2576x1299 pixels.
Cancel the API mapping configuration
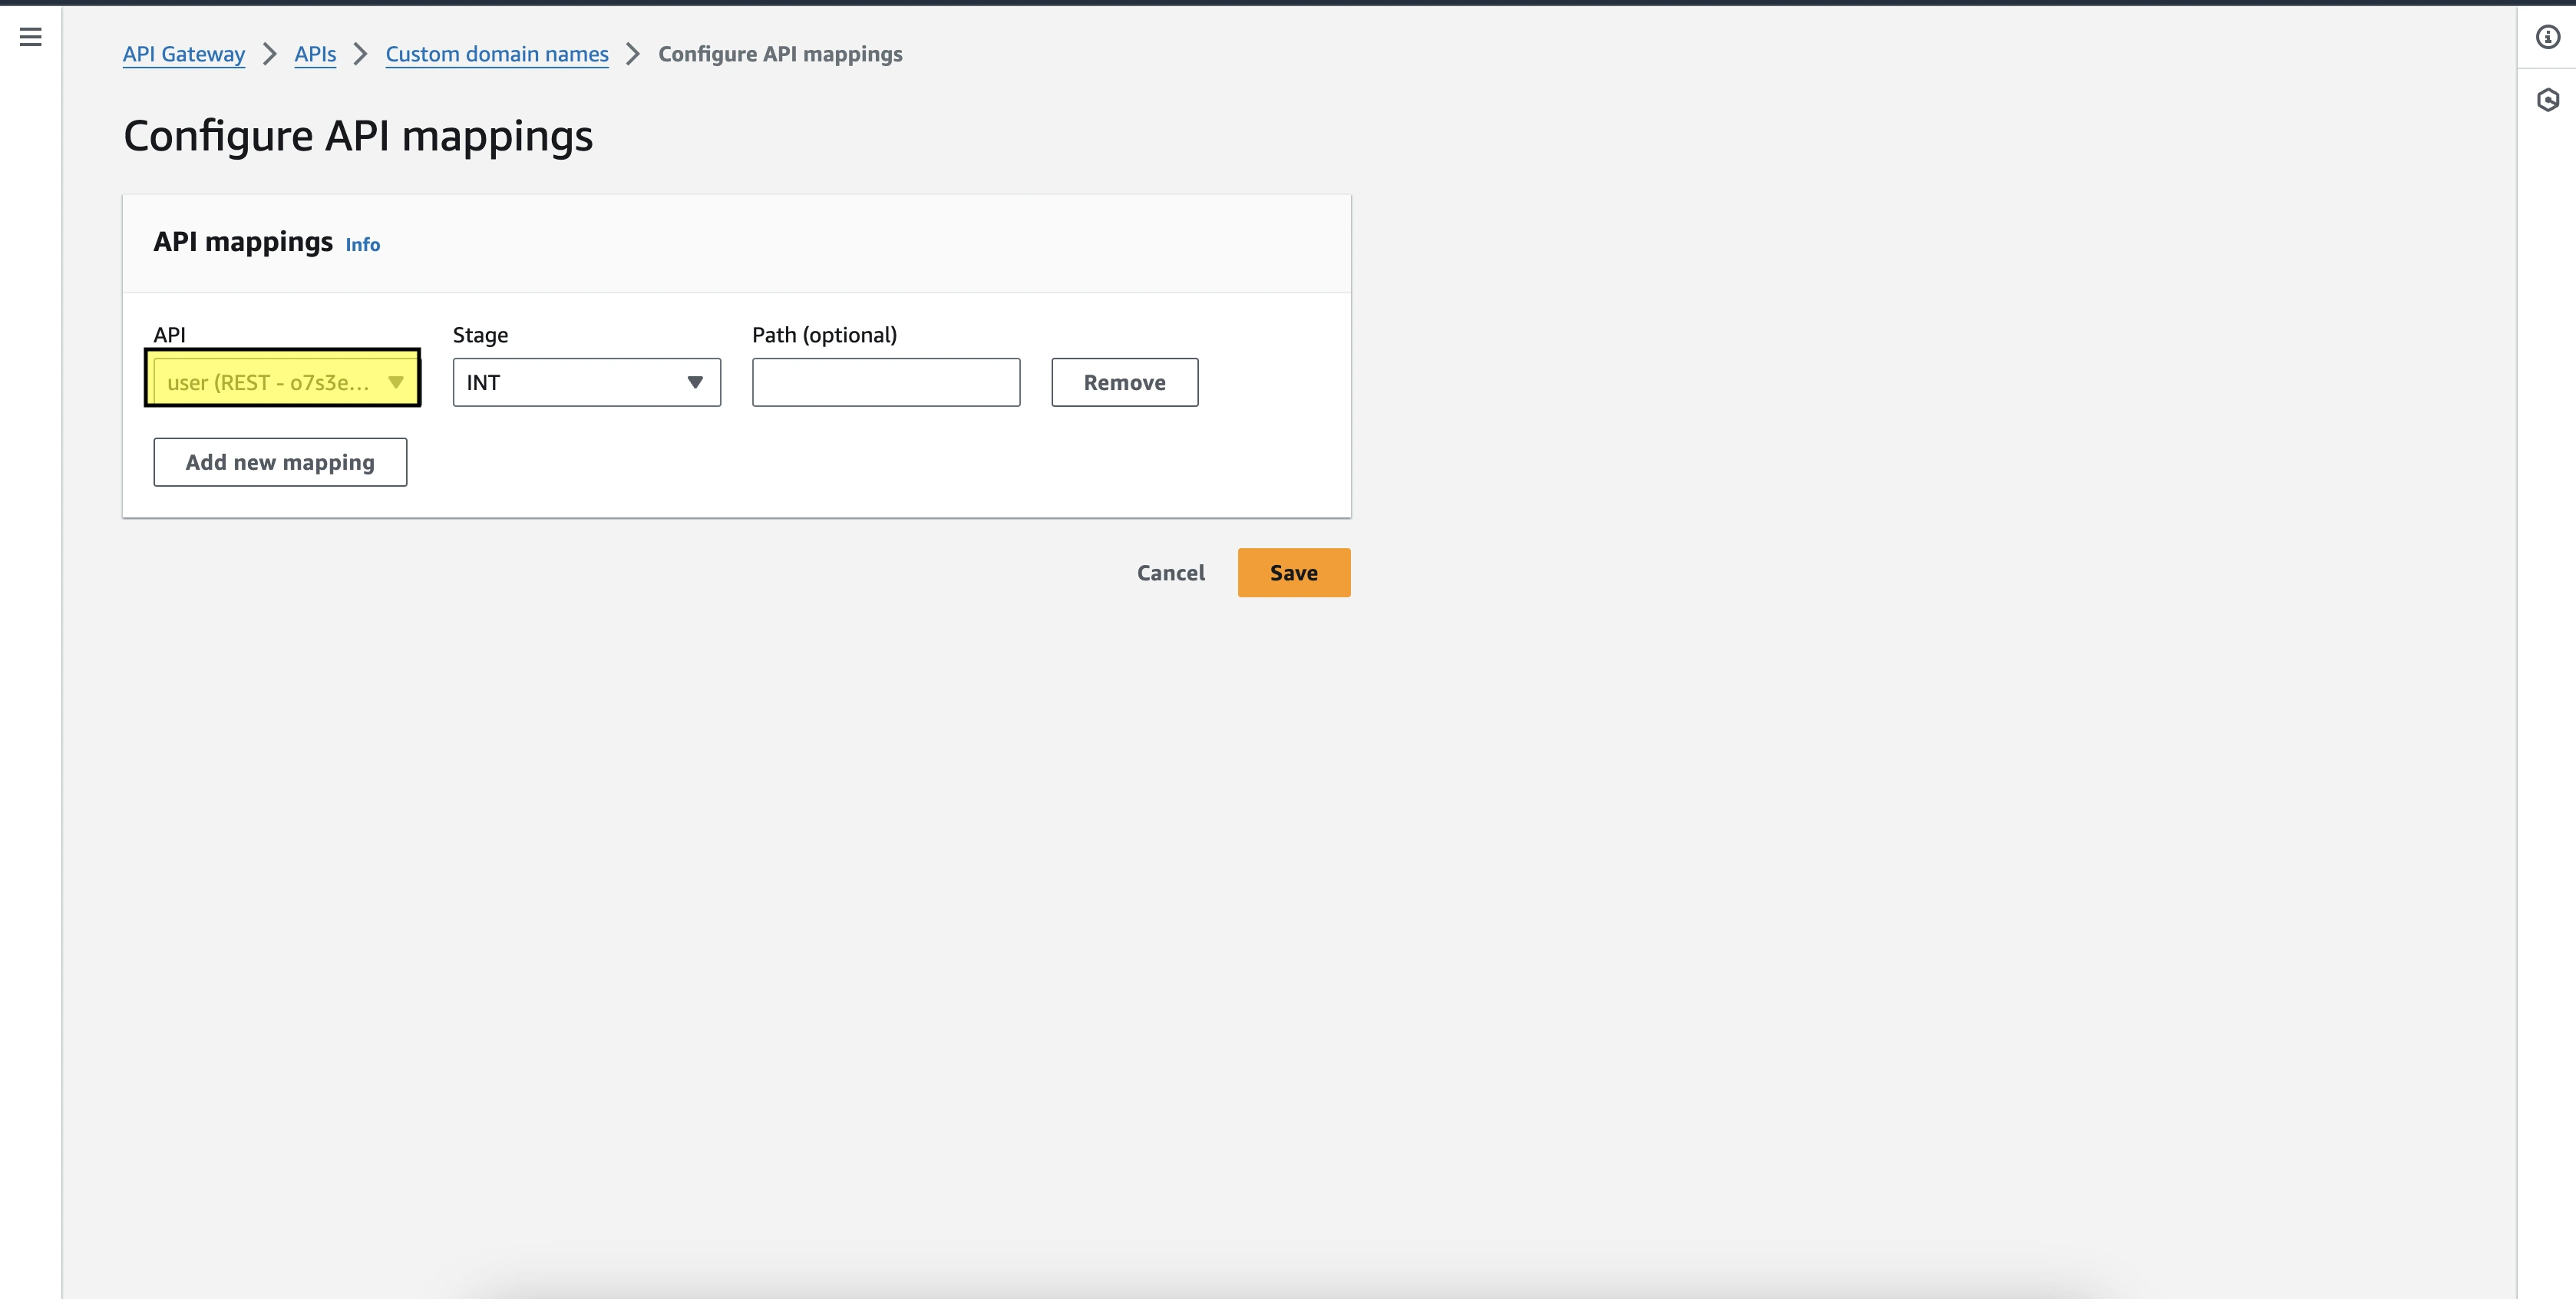point(1170,573)
